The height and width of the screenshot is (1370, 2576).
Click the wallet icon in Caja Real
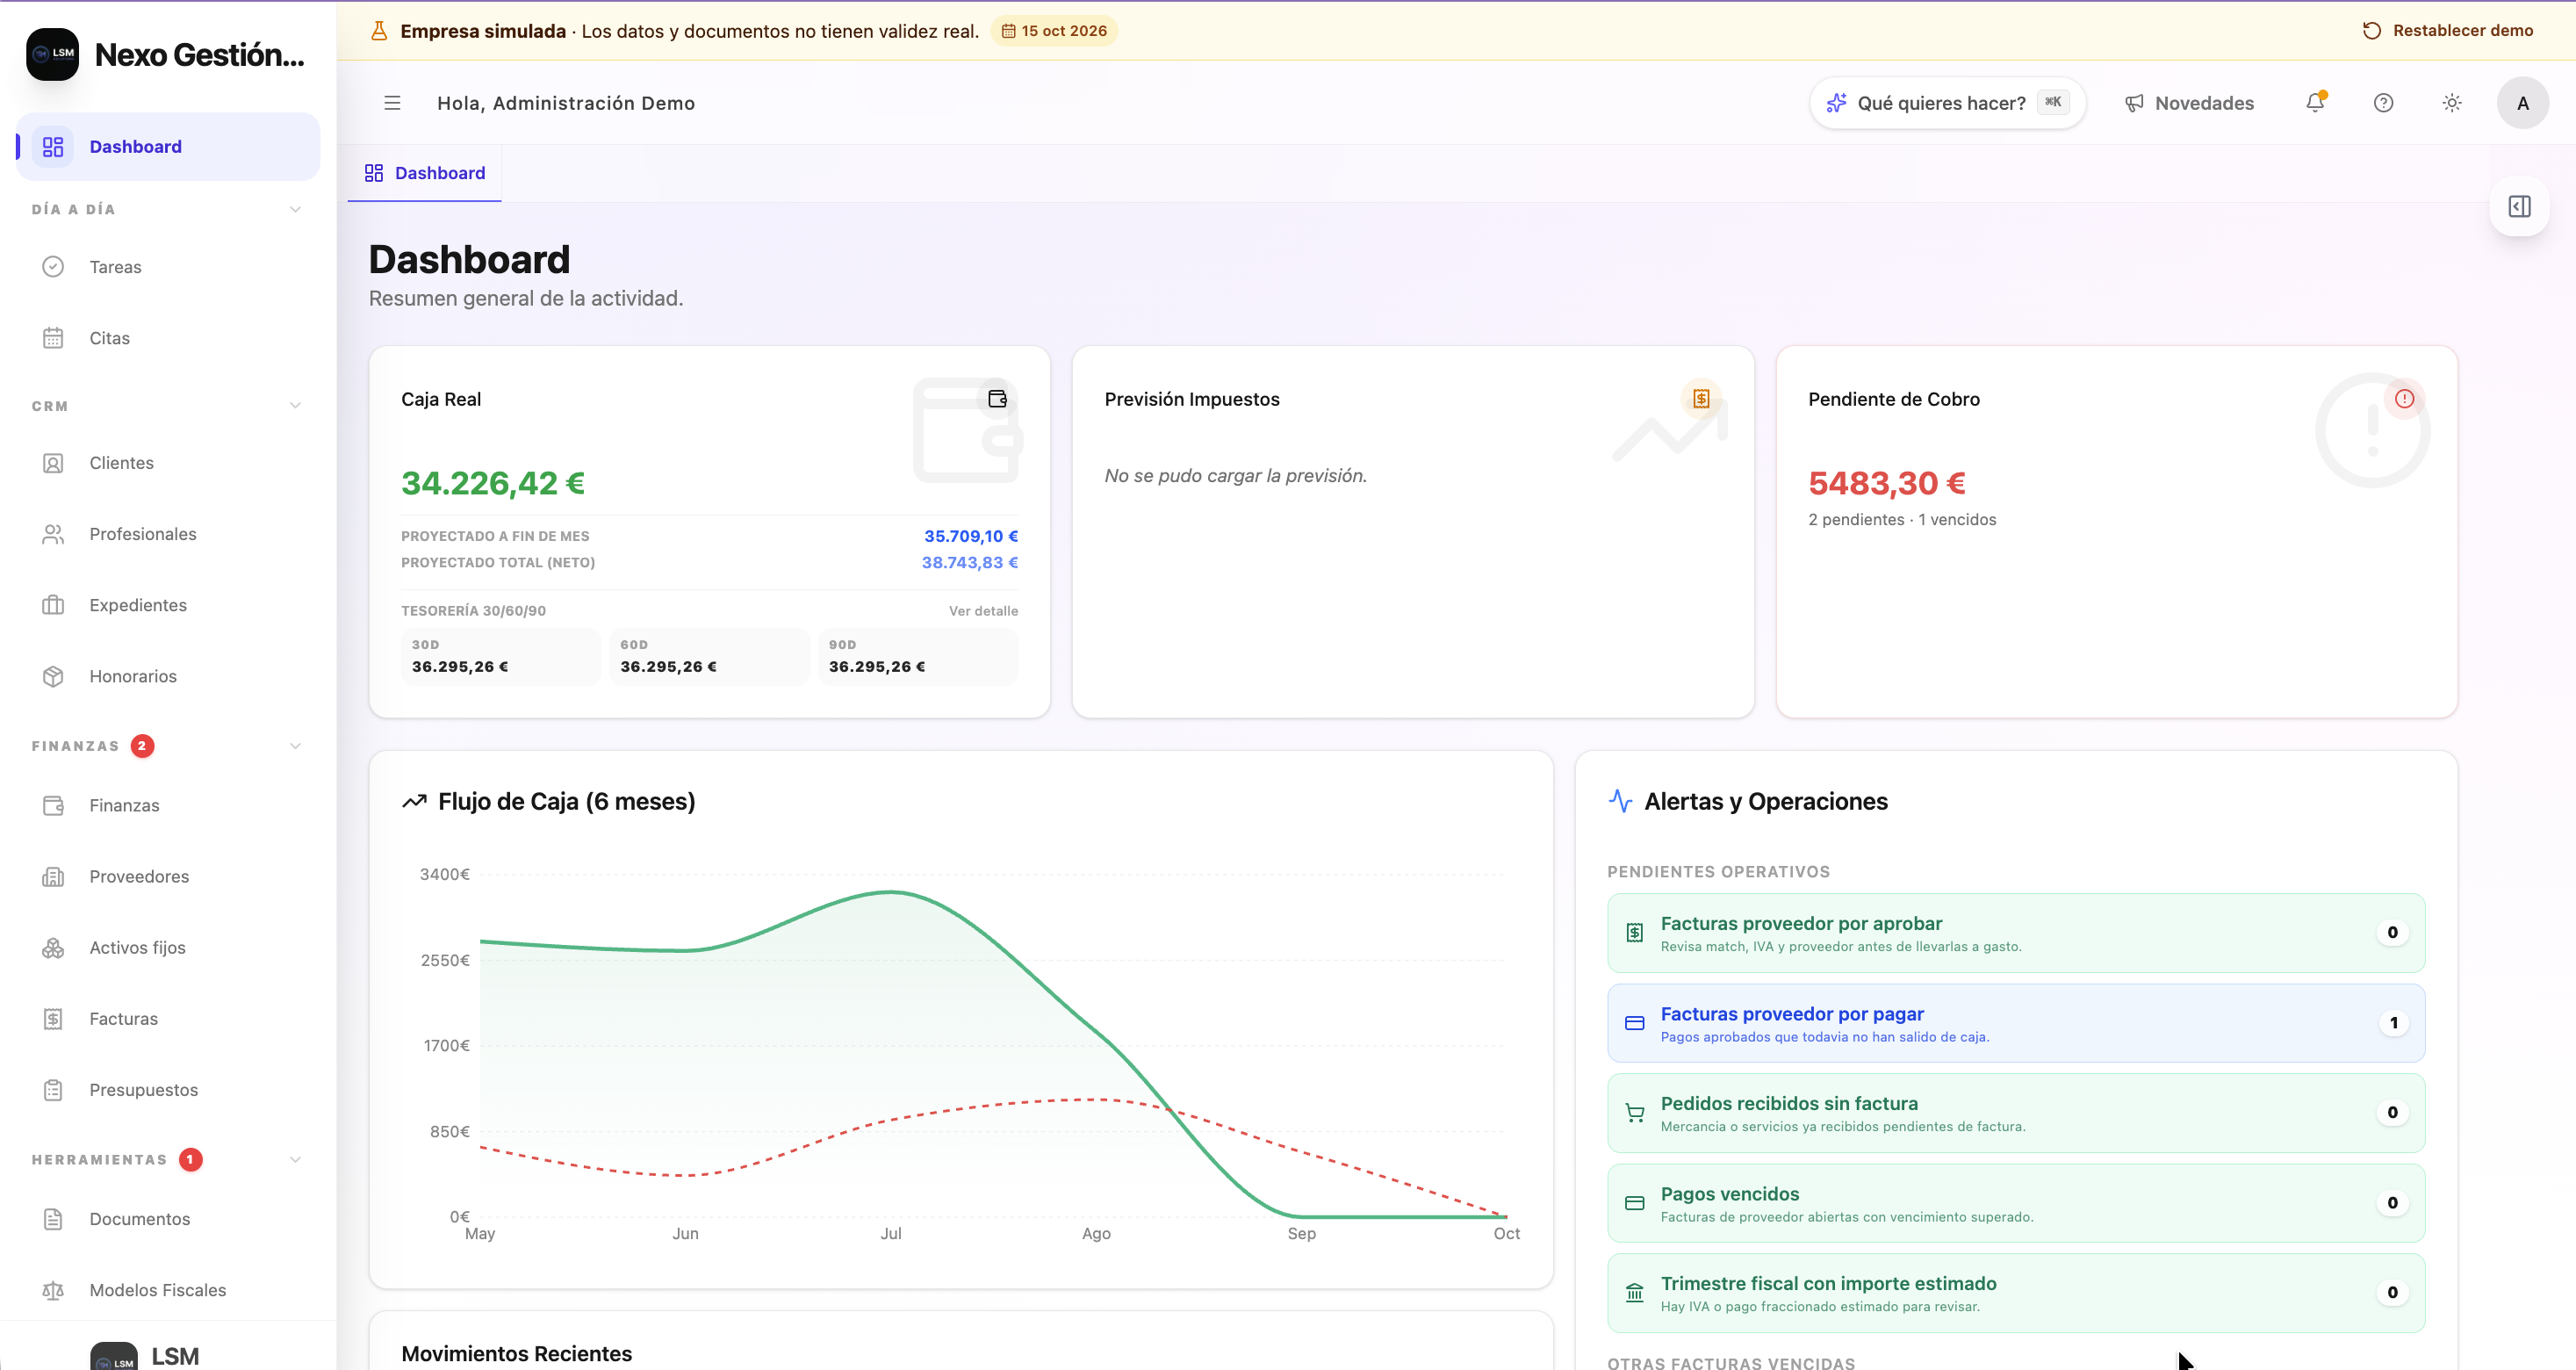[x=997, y=399]
